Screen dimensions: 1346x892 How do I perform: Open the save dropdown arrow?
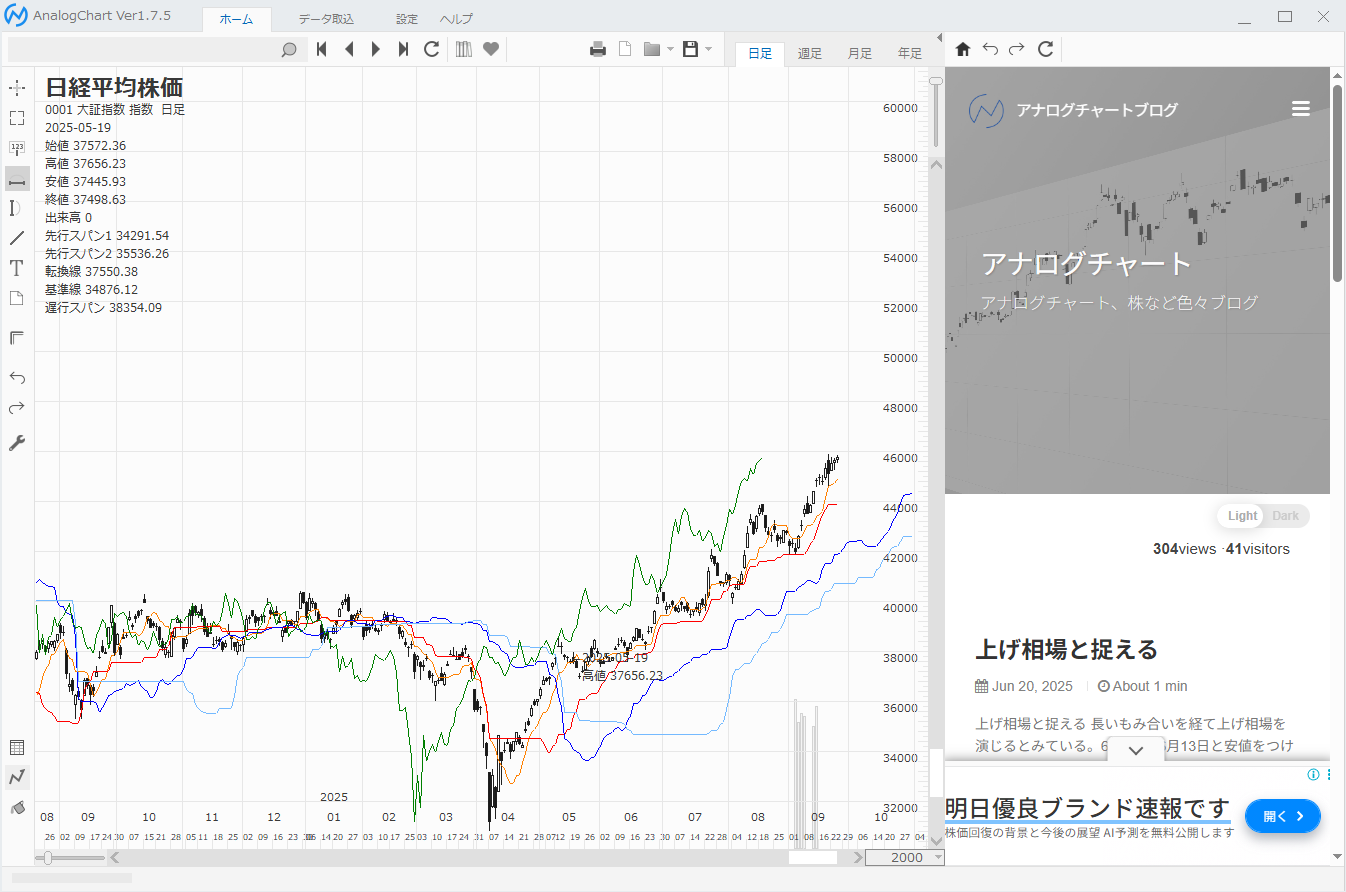[708, 49]
